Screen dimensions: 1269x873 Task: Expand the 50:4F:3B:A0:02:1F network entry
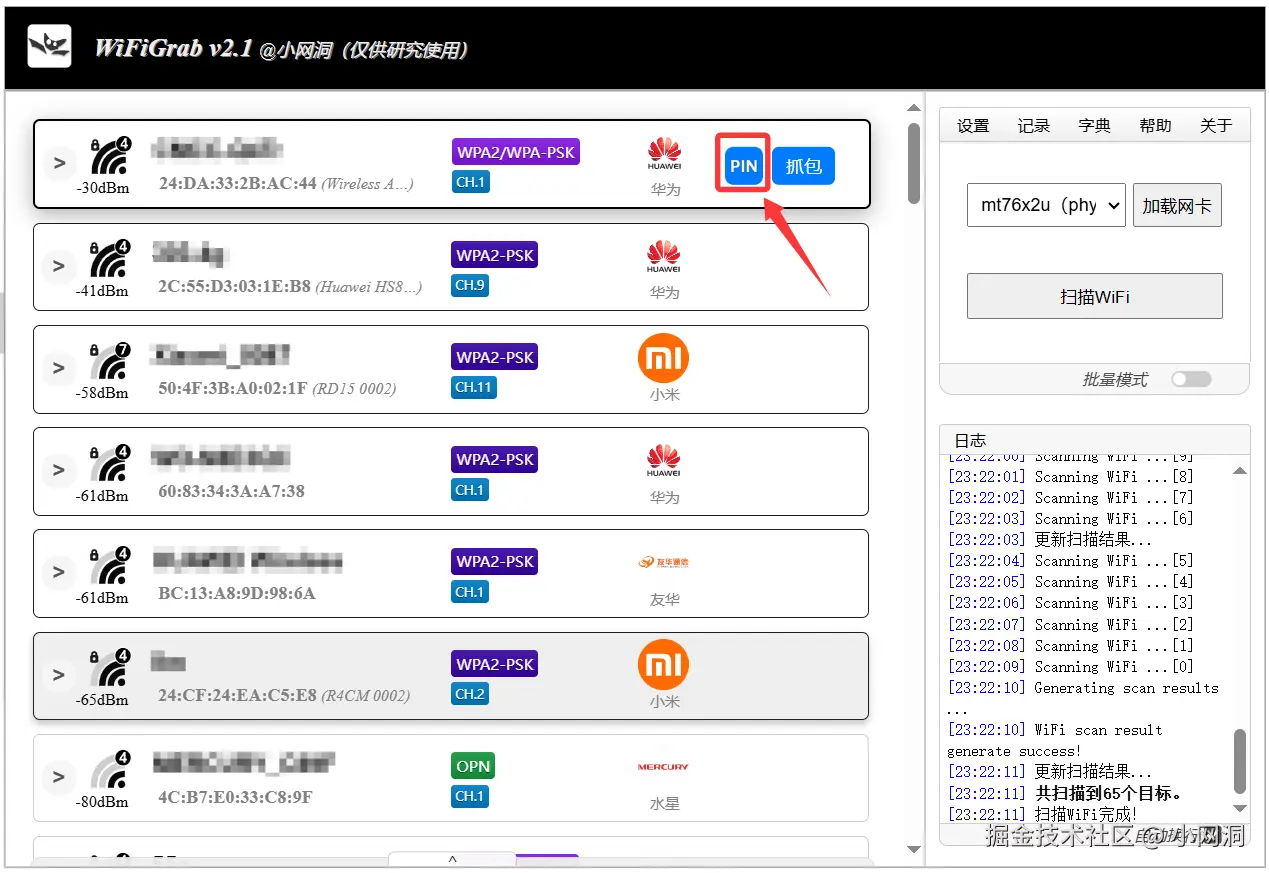pyautogui.click(x=59, y=368)
